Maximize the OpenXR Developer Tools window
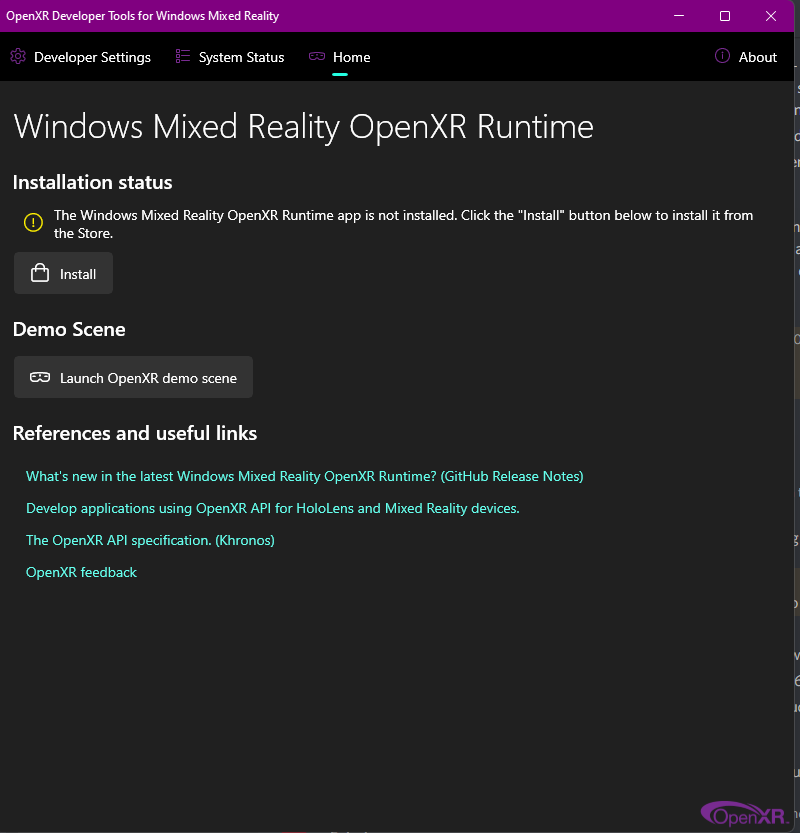Viewport: 800px width, 833px height. click(725, 16)
